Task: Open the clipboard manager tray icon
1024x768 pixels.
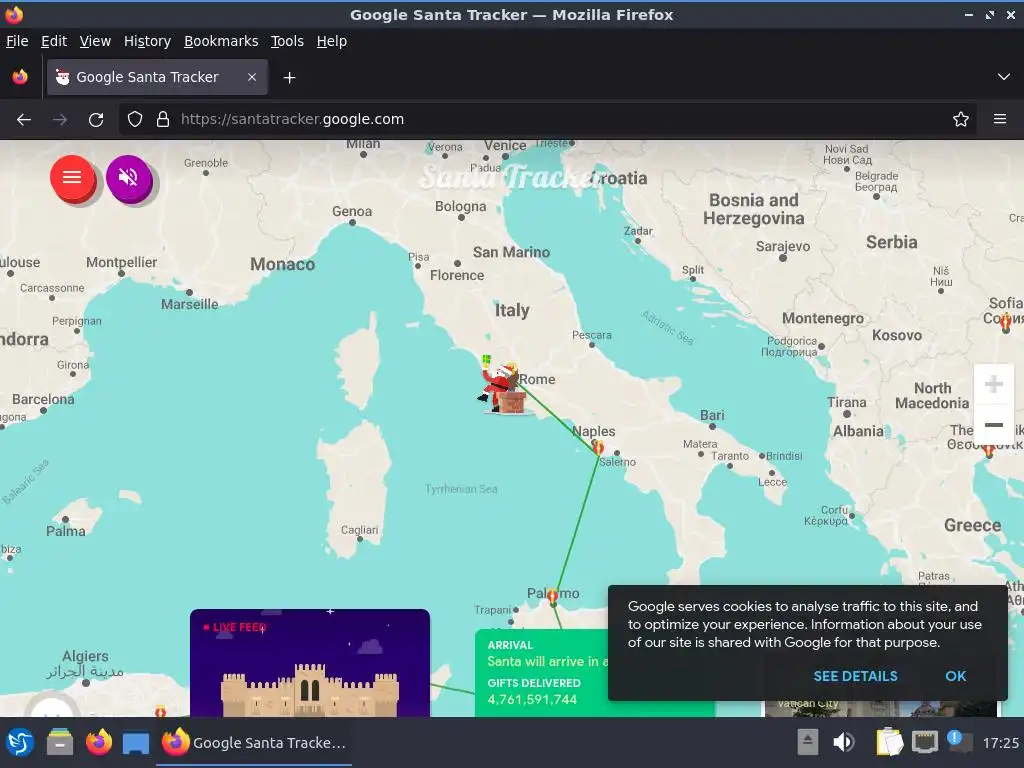Action: click(x=889, y=742)
